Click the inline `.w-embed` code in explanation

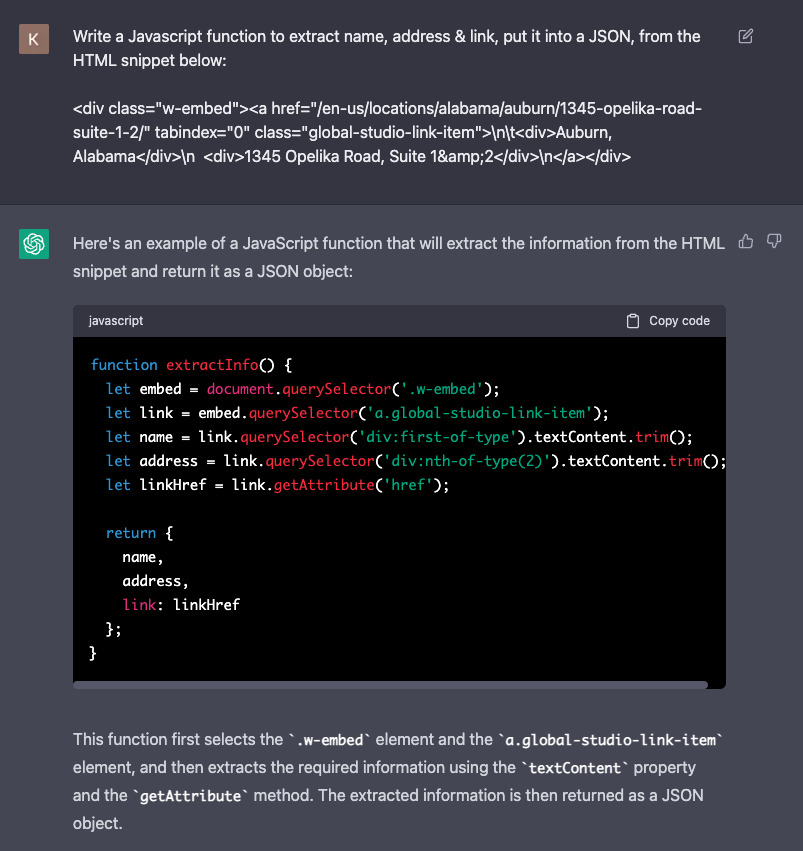(329, 740)
